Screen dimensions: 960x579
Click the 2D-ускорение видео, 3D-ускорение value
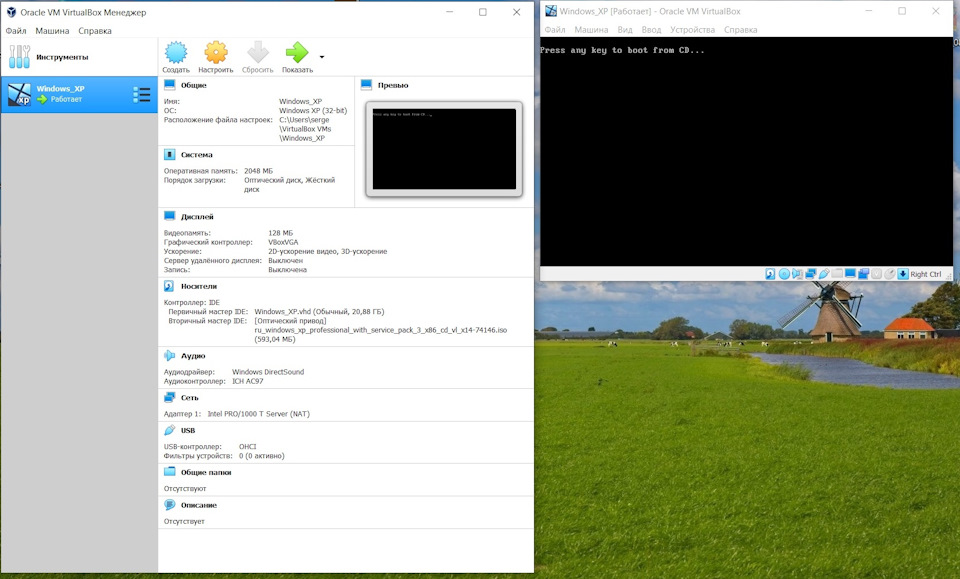(328, 251)
